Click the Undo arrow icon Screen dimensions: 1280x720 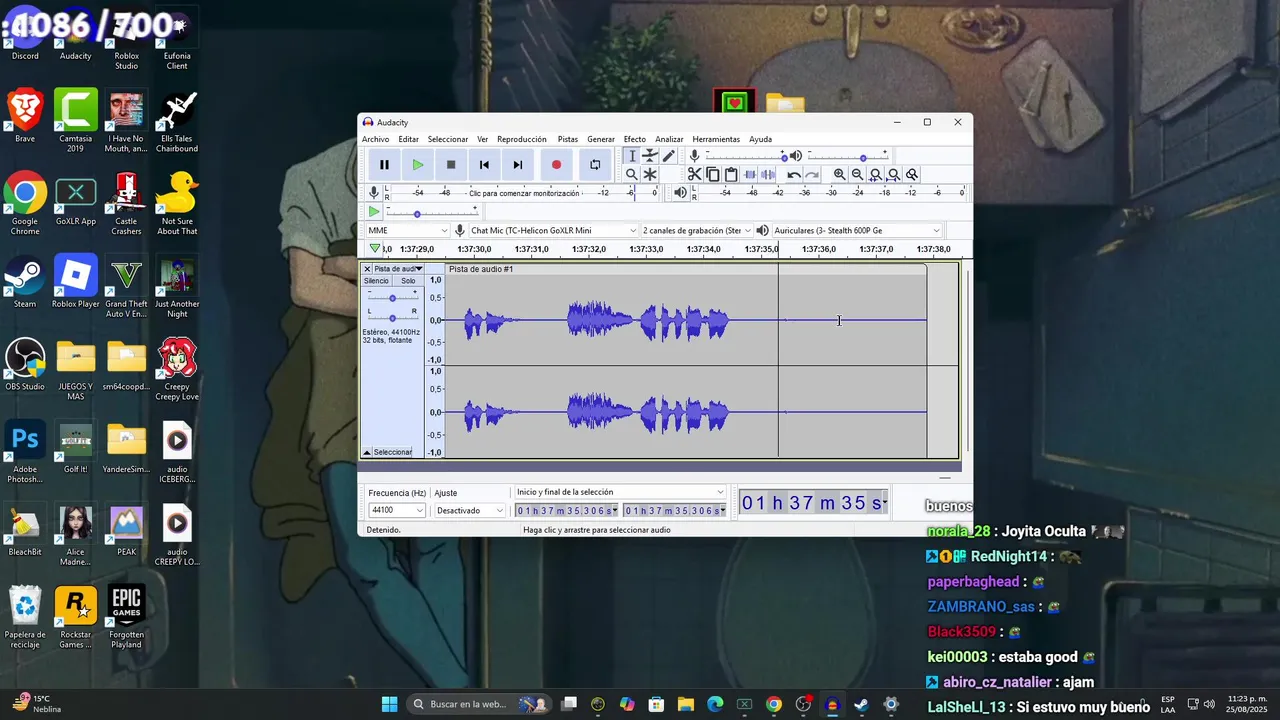(794, 174)
